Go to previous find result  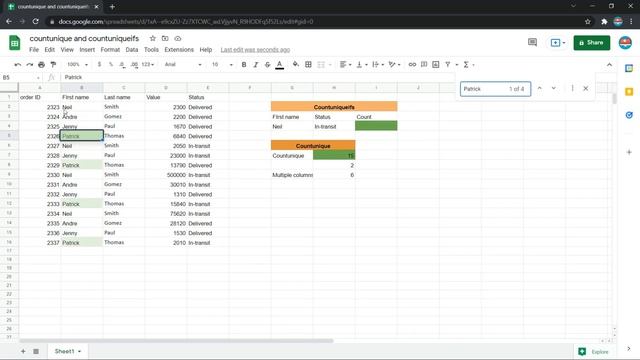(540, 88)
